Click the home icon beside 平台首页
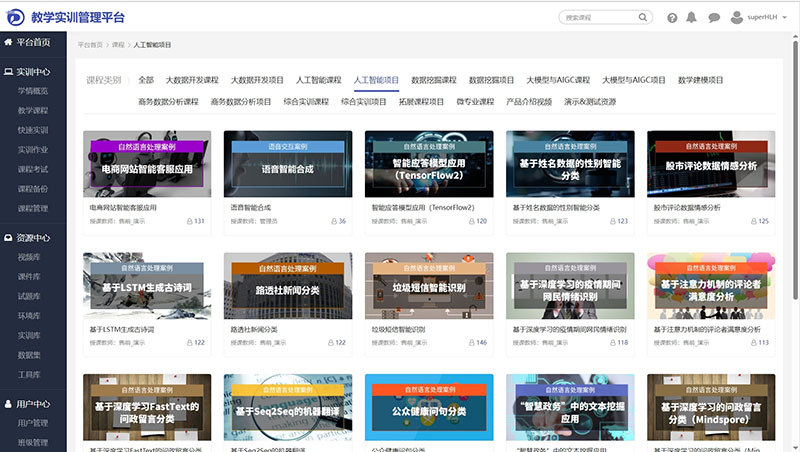The image size is (800, 452). coord(9,43)
